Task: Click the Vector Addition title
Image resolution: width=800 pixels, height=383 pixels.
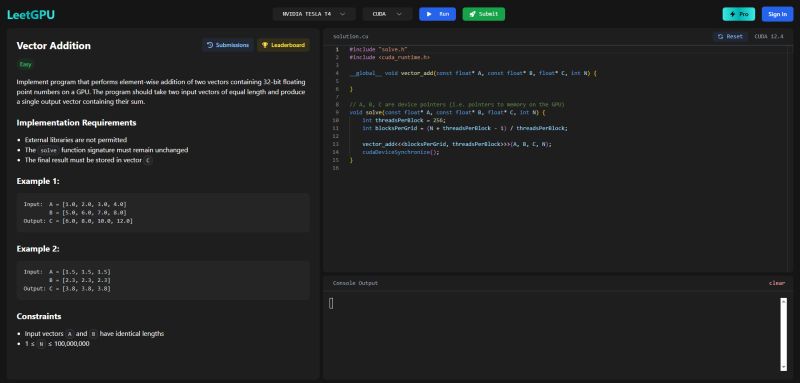Action: tap(54, 45)
